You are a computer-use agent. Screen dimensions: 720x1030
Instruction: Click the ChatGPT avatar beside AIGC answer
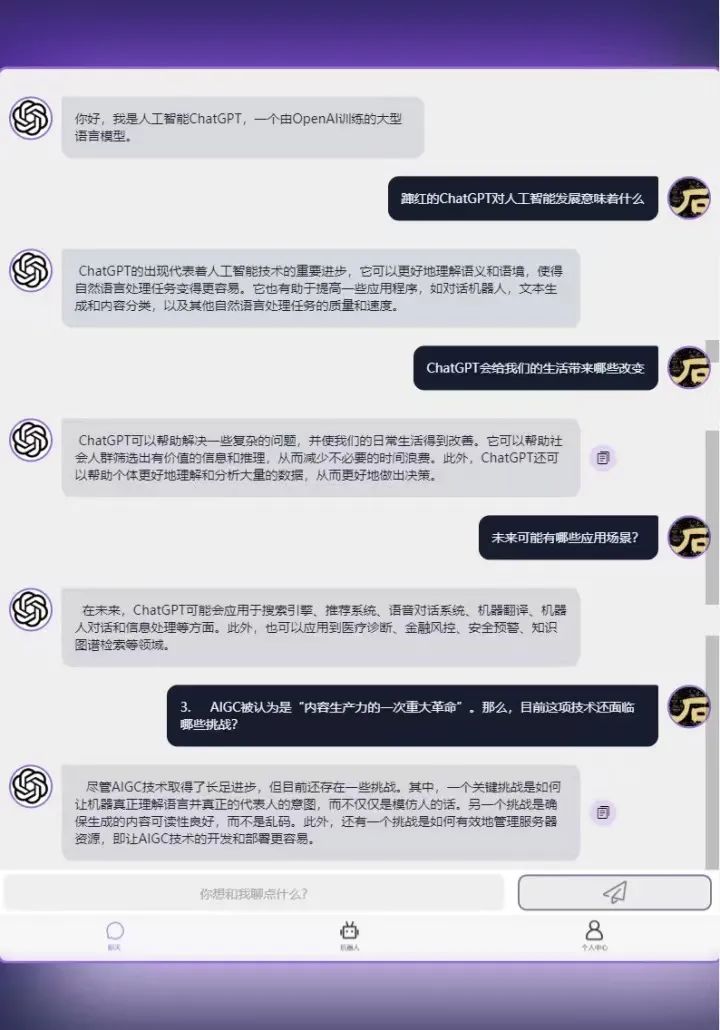click(x=31, y=786)
